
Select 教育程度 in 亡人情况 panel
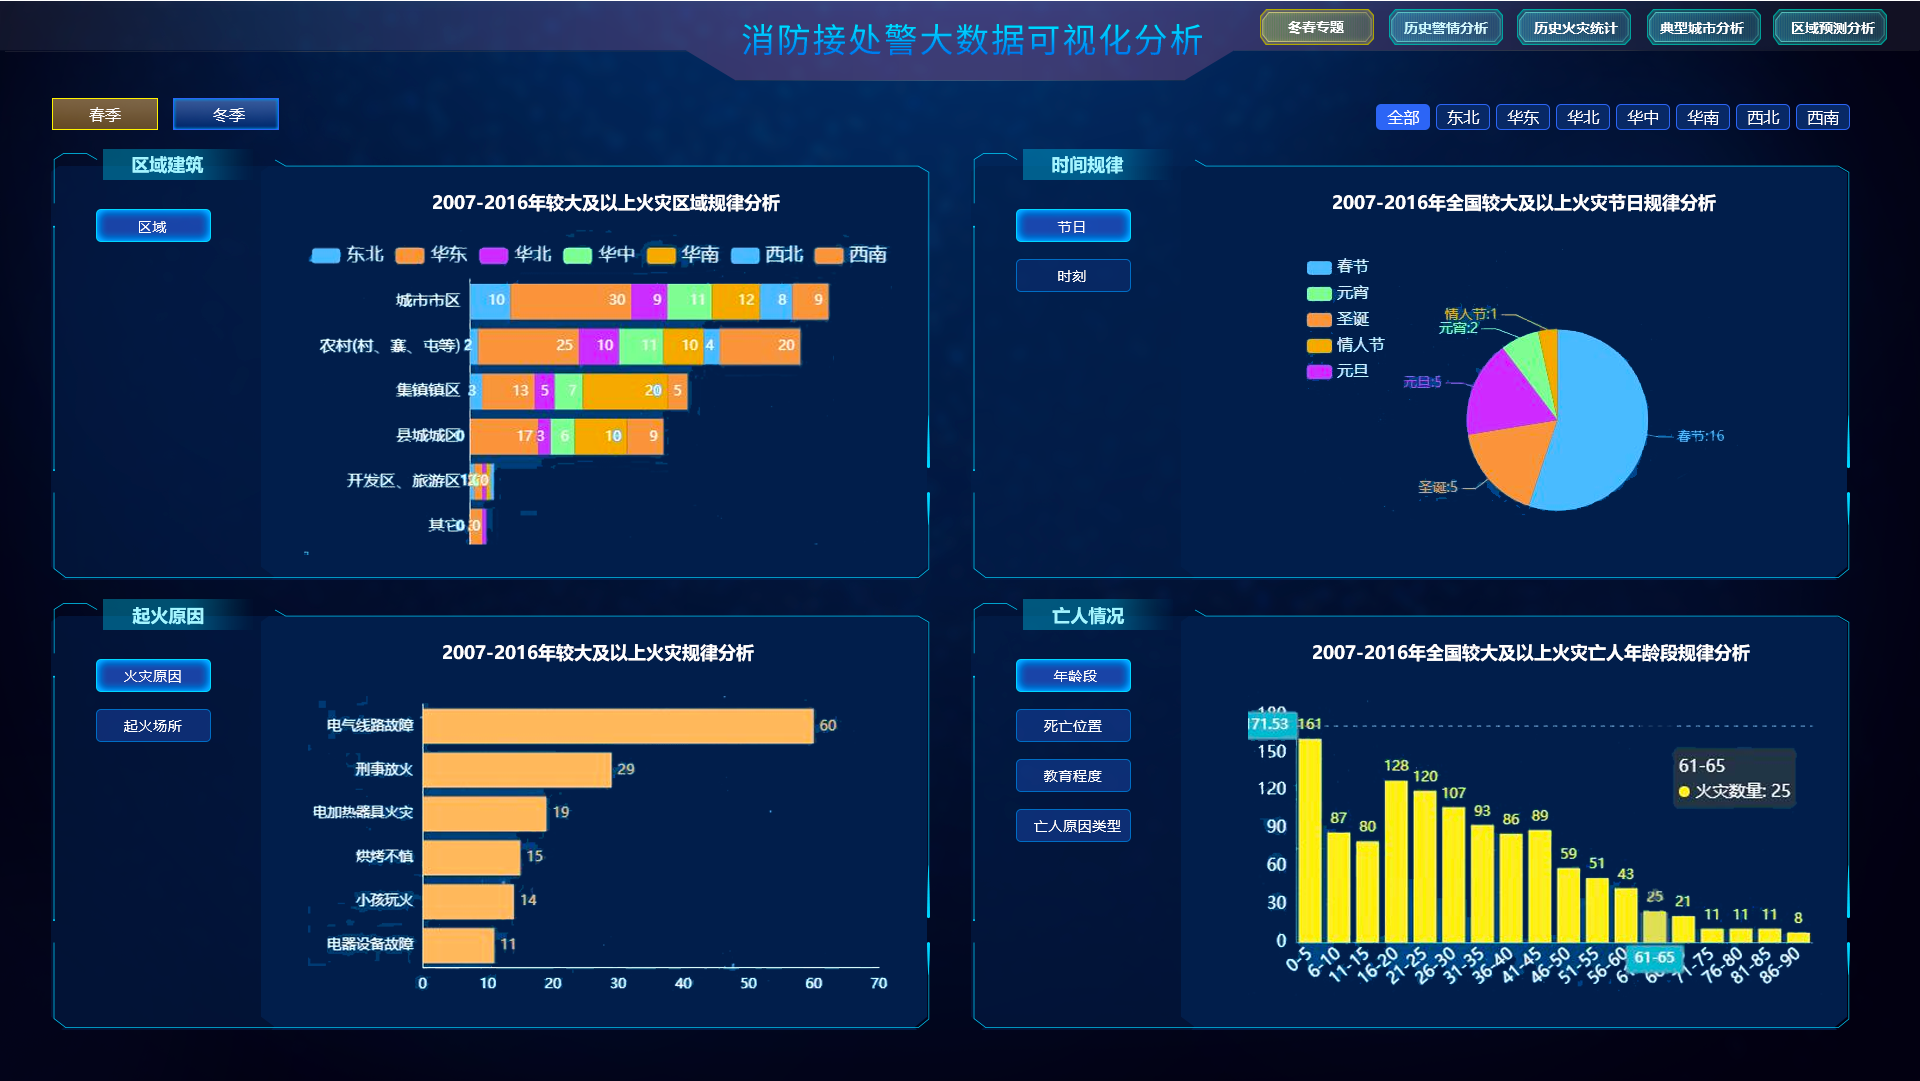coord(1073,776)
